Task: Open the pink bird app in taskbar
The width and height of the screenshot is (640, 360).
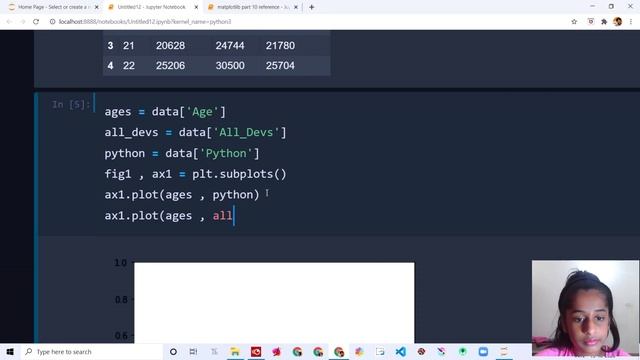Action: coord(276,351)
